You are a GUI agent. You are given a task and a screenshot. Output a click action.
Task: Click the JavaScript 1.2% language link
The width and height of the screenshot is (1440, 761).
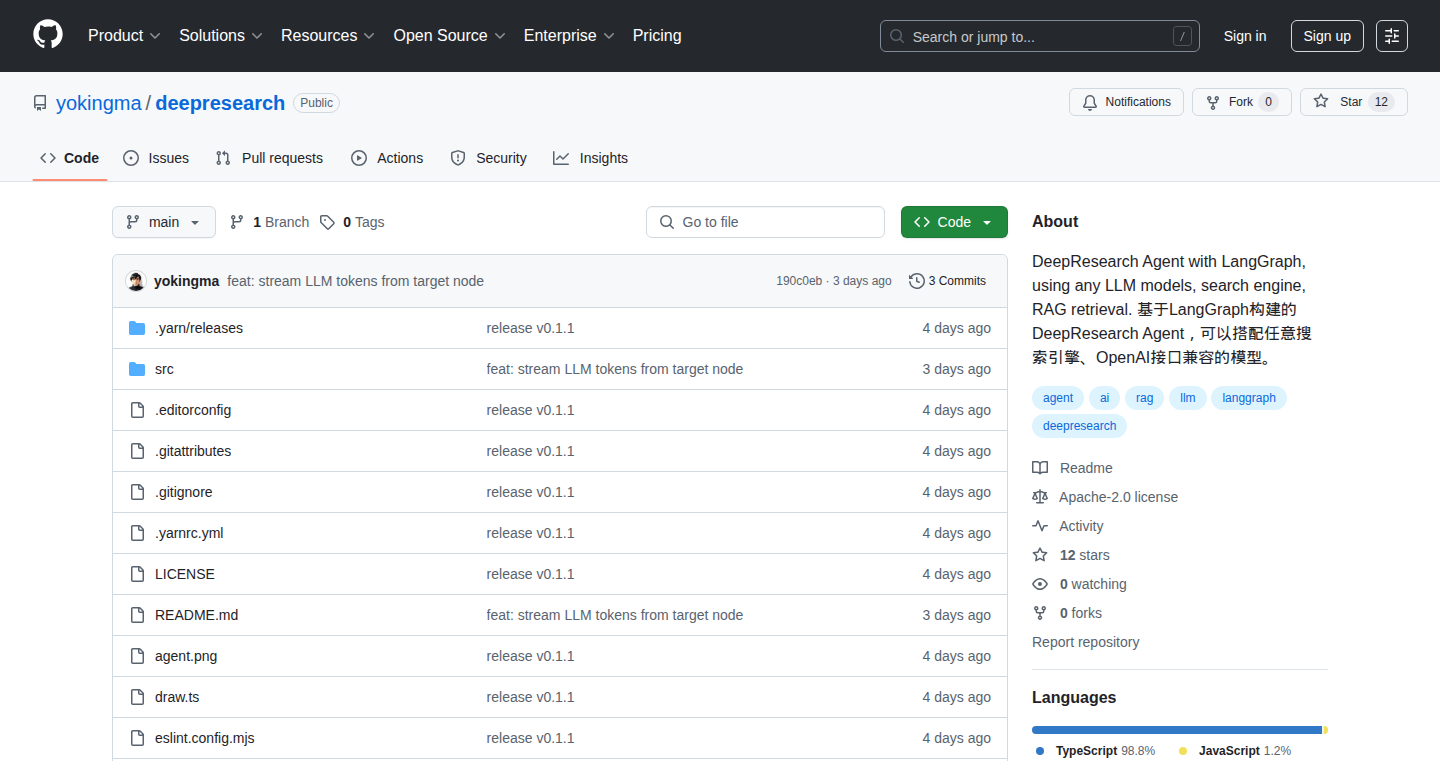[1235, 750]
